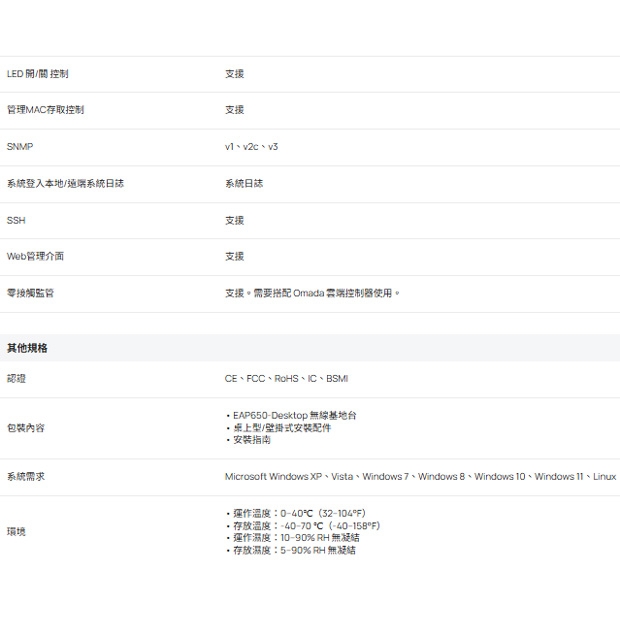This screenshot has height=620, width=620.
Task: Select the 'Web管理介面' label
Action: coord(35,257)
